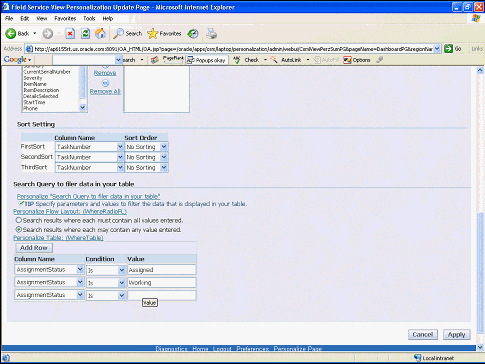Click the Logout footer link
The image size is (485, 364).
pos(222,349)
